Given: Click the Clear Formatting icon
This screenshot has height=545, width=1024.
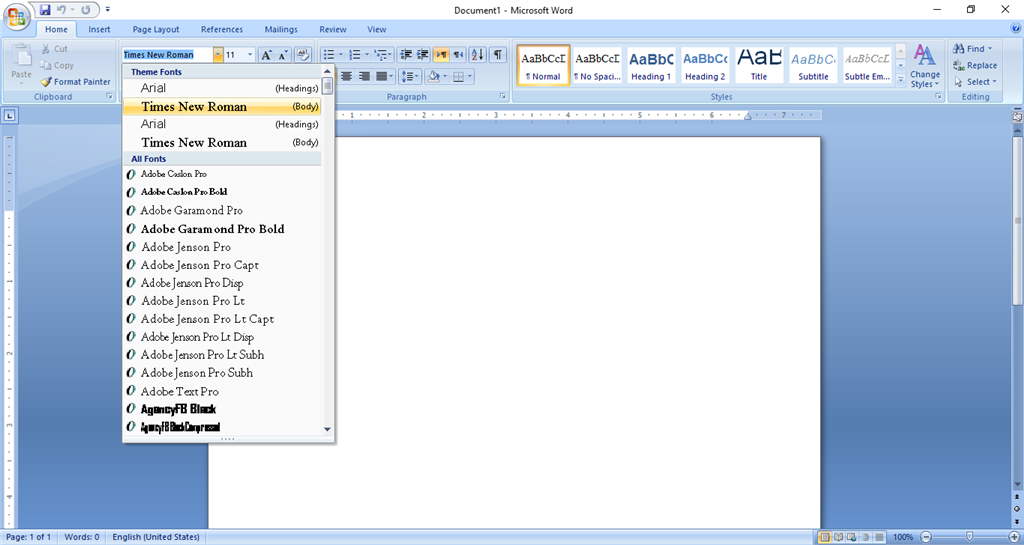Looking at the screenshot, I should [x=302, y=55].
